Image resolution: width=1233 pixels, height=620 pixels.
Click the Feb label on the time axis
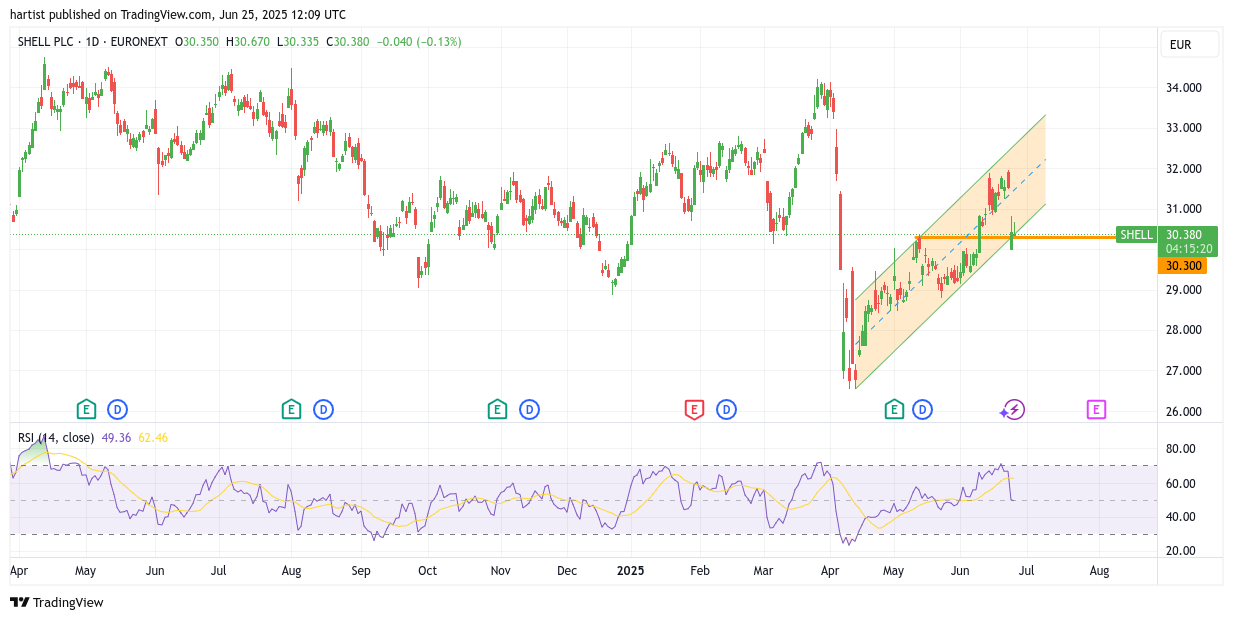[700, 571]
